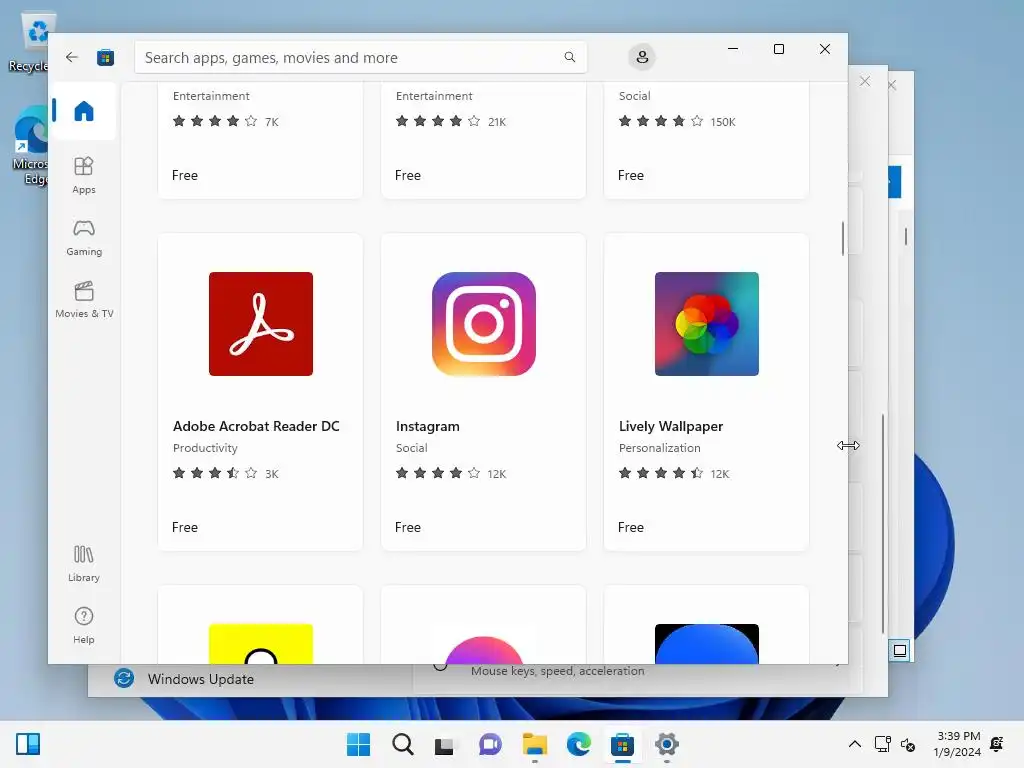Click star rating of Lively Wallpaper
The width and height of the screenshot is (1024, 768).
[661, 473]
